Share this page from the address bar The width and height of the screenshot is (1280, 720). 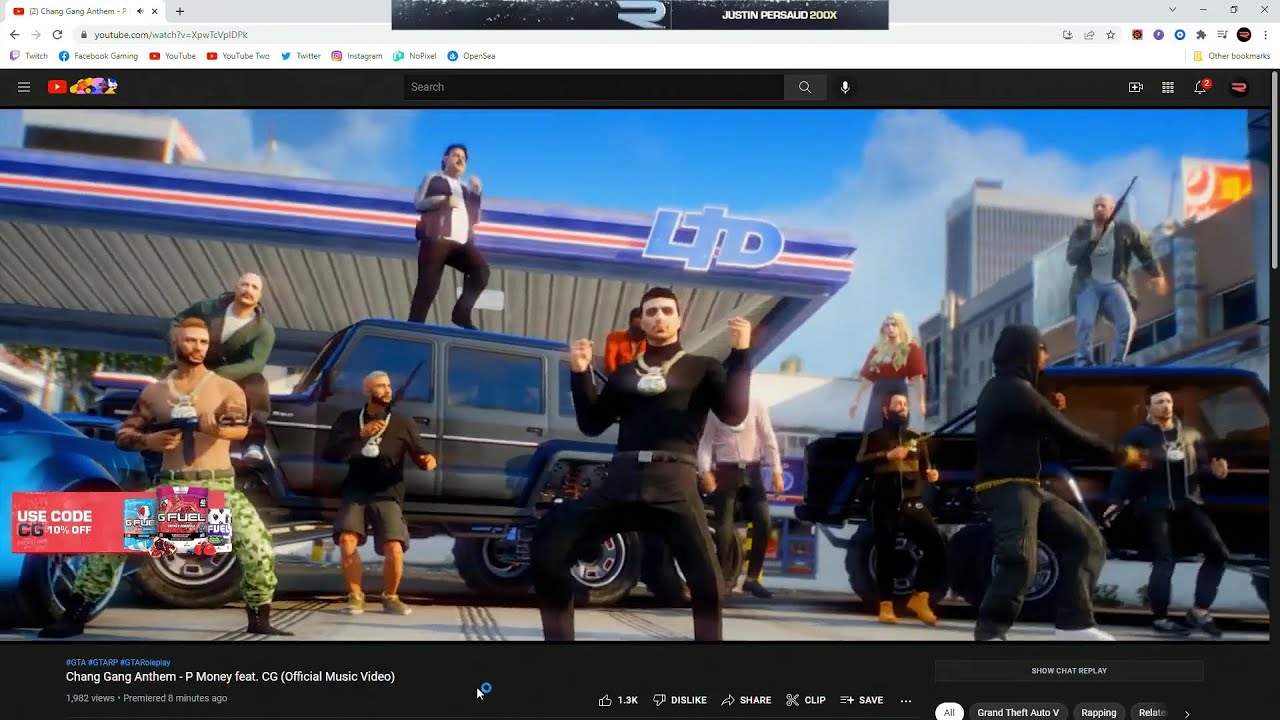pos(1089,34)
